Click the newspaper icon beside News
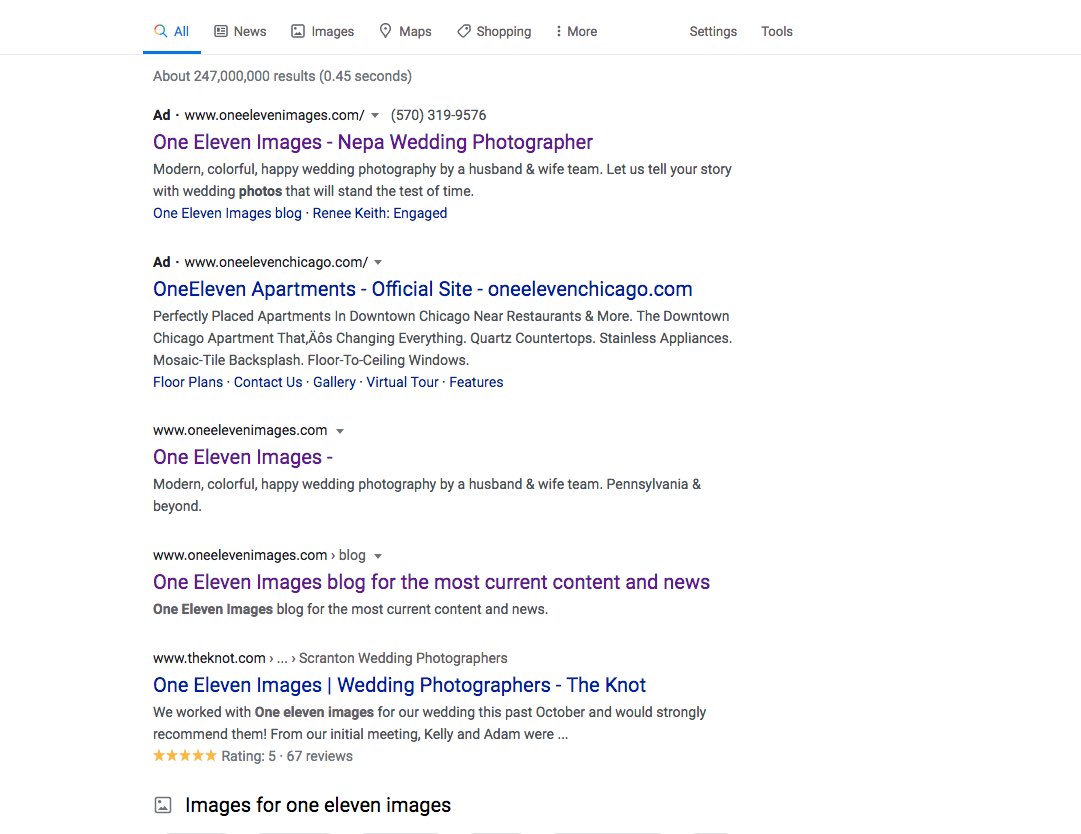 [221, 31]
